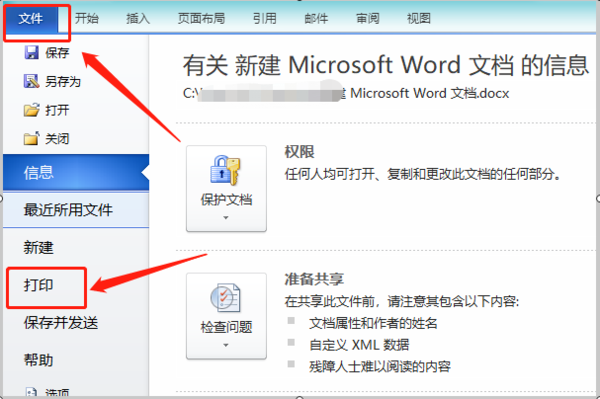Open the View ribbon tab
This screenshot has width=600, height=399.
pos(419,18)
